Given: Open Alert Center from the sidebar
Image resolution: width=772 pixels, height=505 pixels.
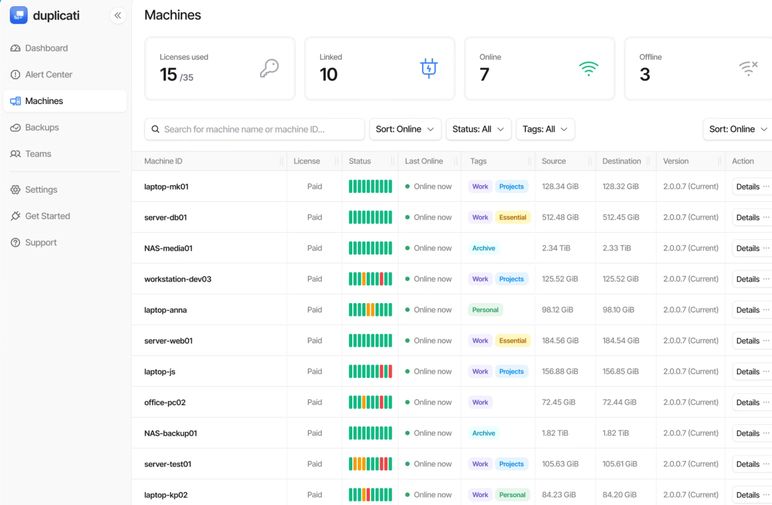Looking at the screenshot, I should click(x=65, y=75).
